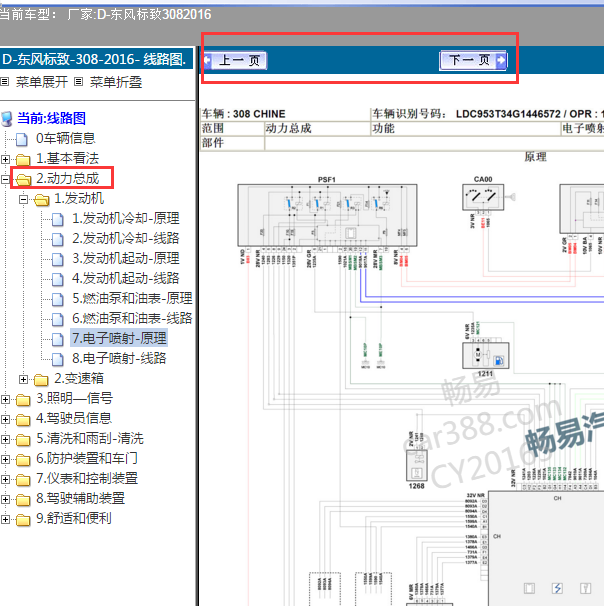Open 4.发动机起动-线路 diagram
This screenshot has width=604, height=606.
pyautogui.click(x=126, y=278)
